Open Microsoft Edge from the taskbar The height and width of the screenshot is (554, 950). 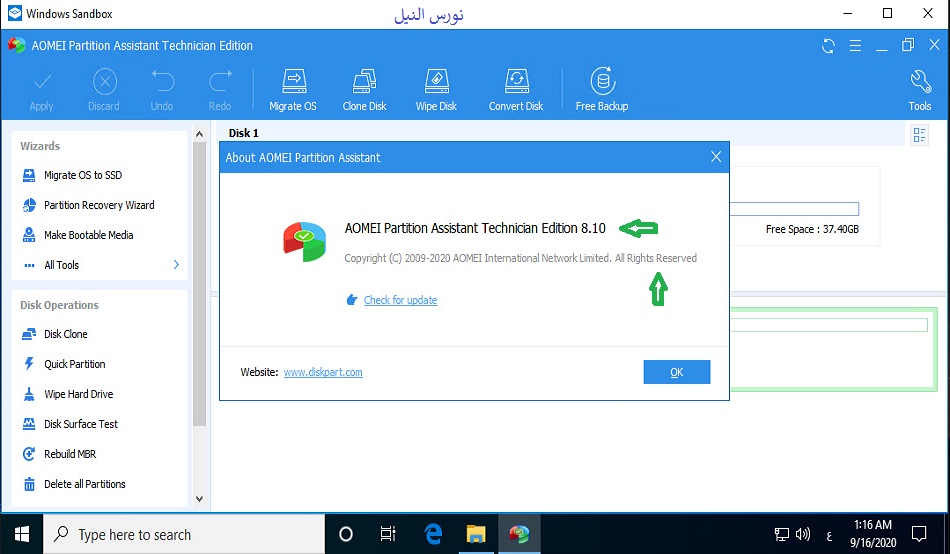[433, 534]
